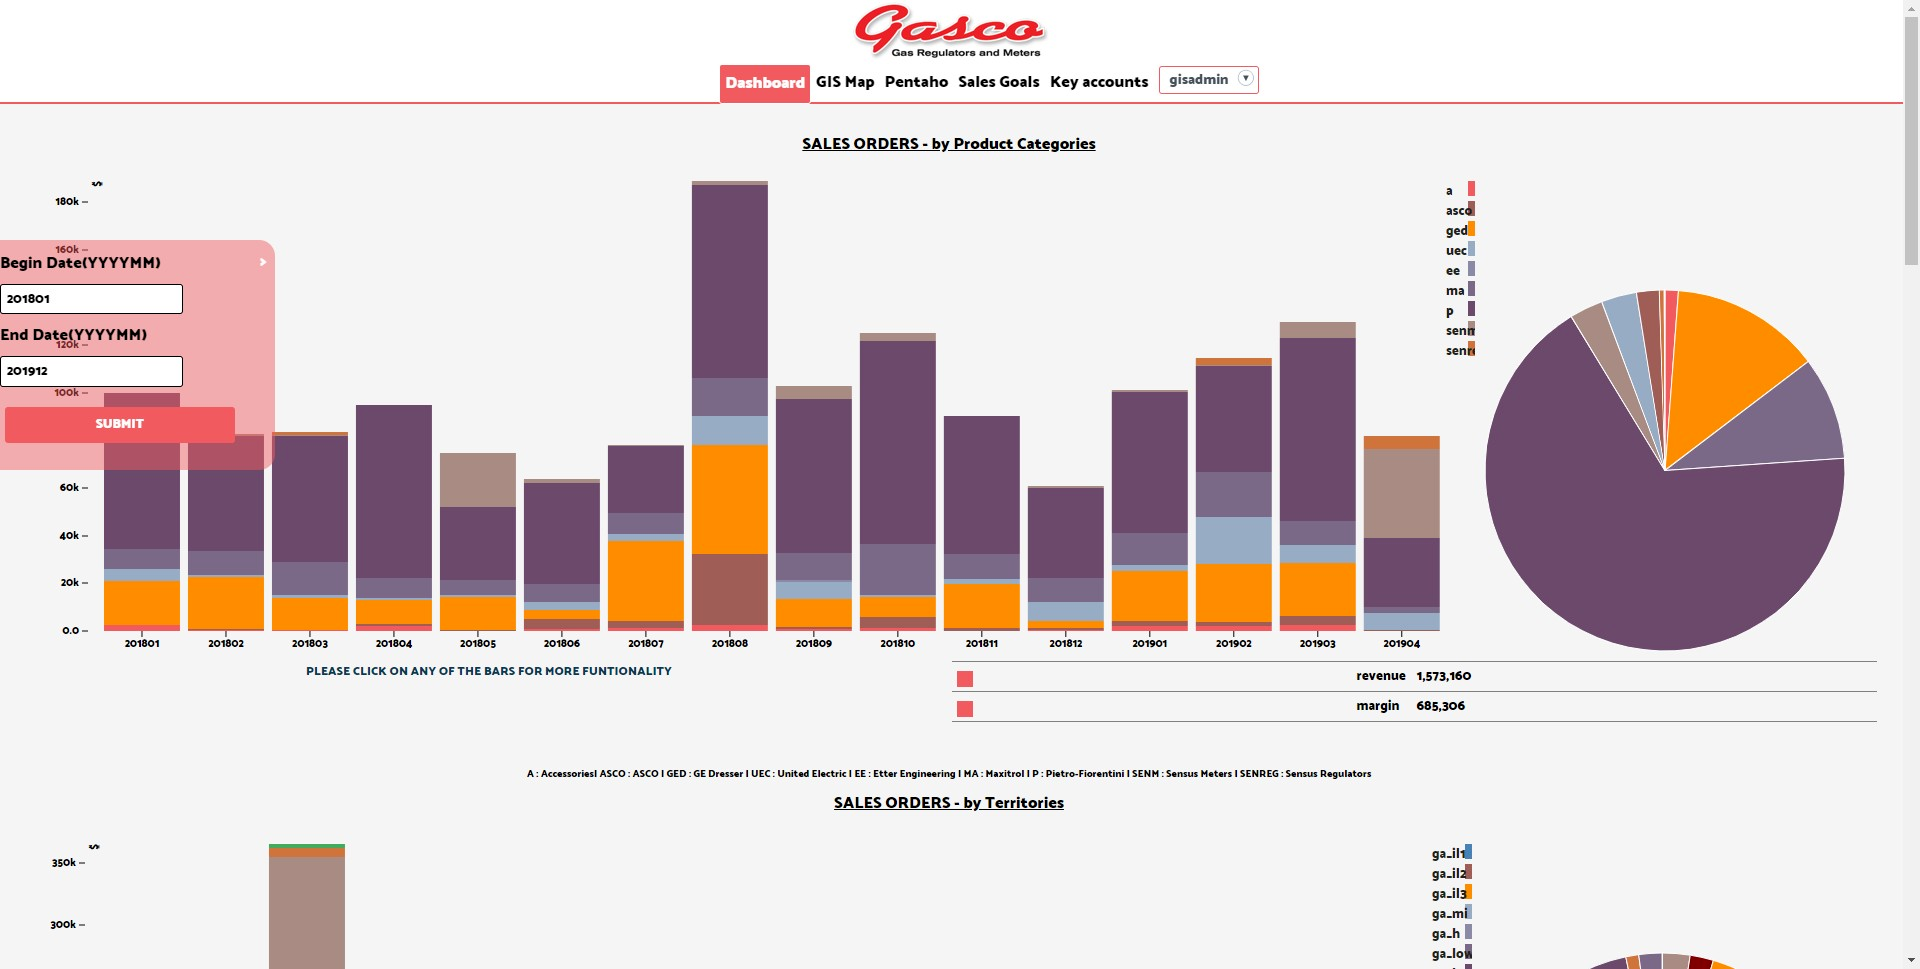Select the p legend color swatch
Image resolution: width=1920 pixels, height=969 pixels.
click(x=1471, y=309)
